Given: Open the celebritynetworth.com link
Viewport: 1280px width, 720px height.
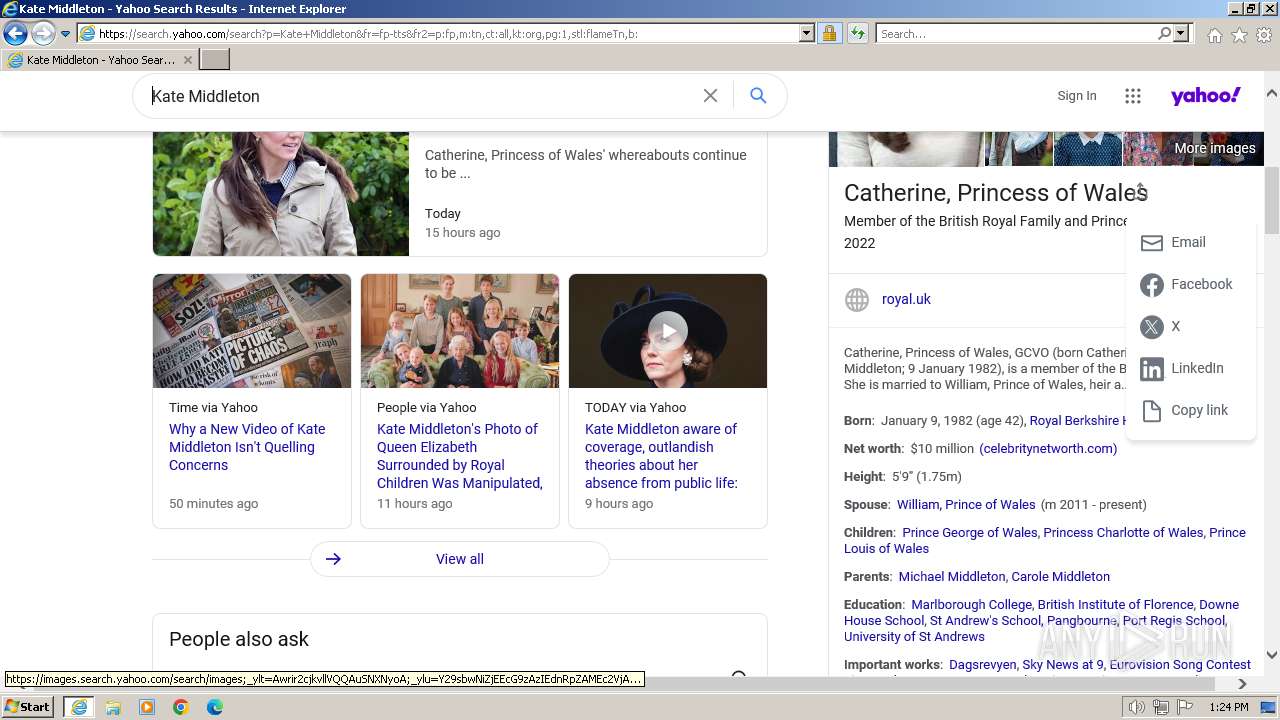Looking at the screenshot, I should click(1048, 449).
